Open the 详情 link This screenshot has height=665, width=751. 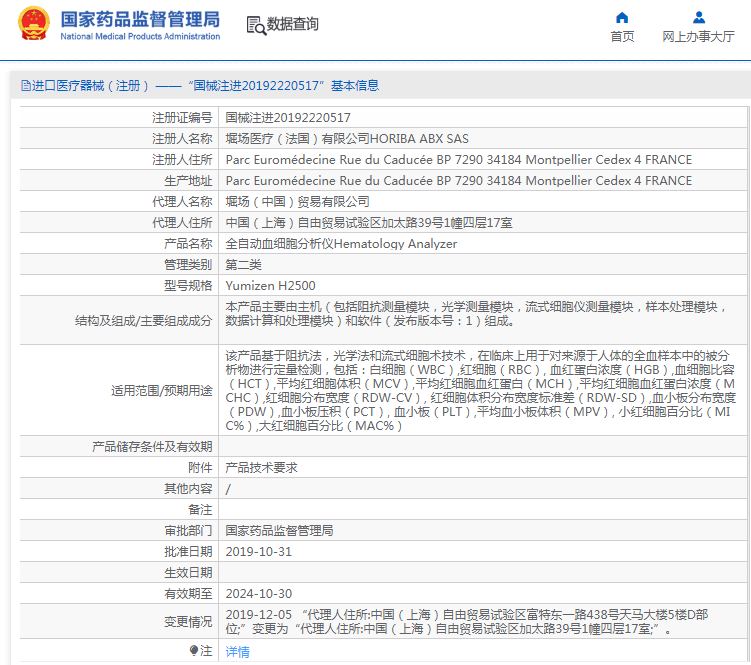237,651
